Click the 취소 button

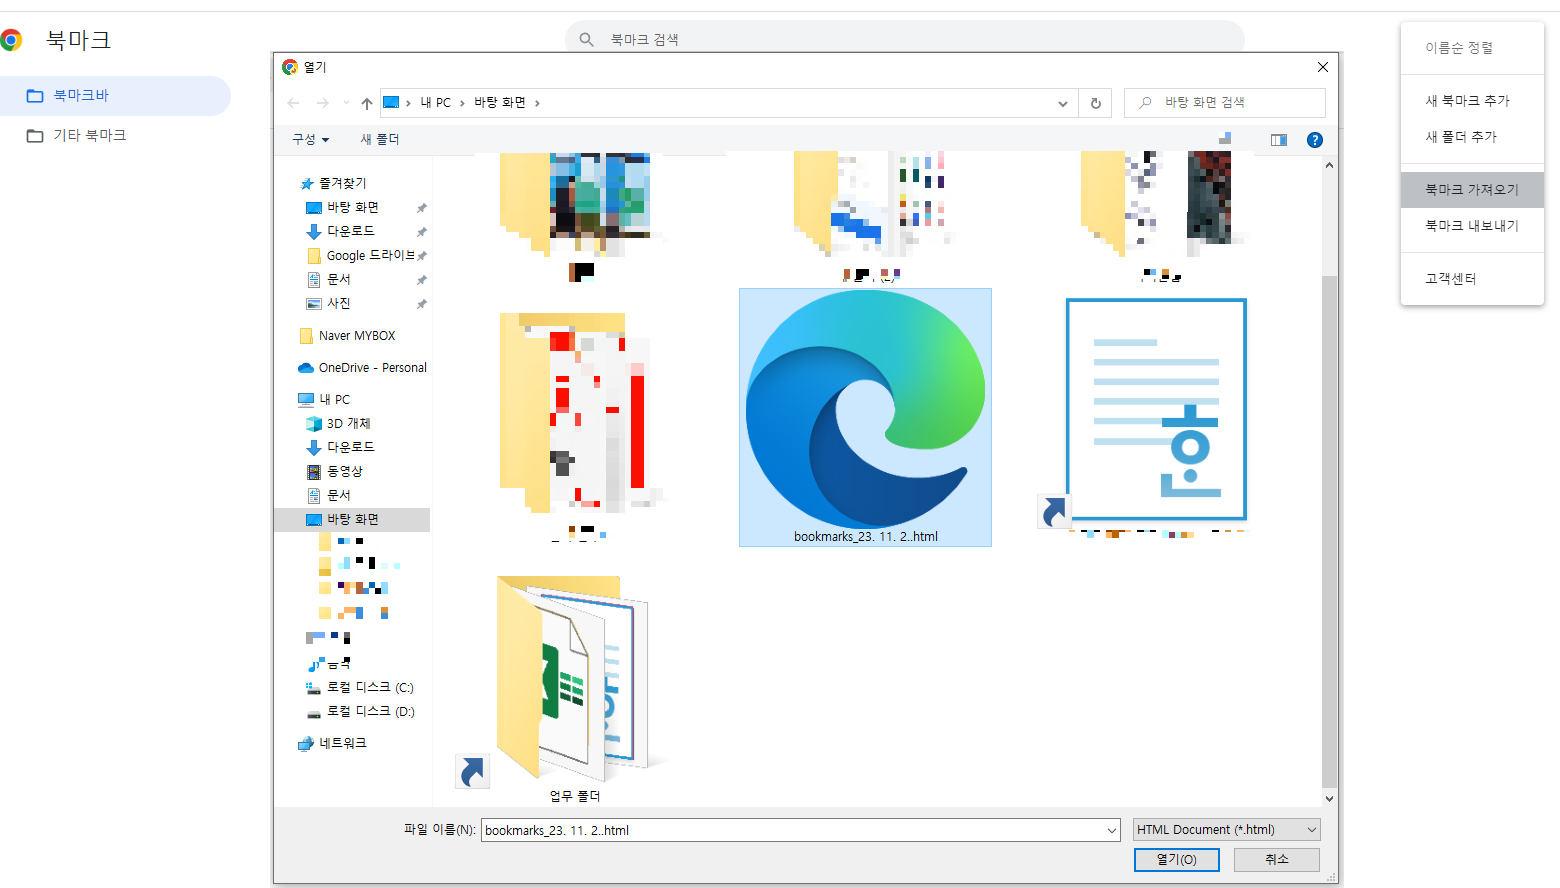1277,860
